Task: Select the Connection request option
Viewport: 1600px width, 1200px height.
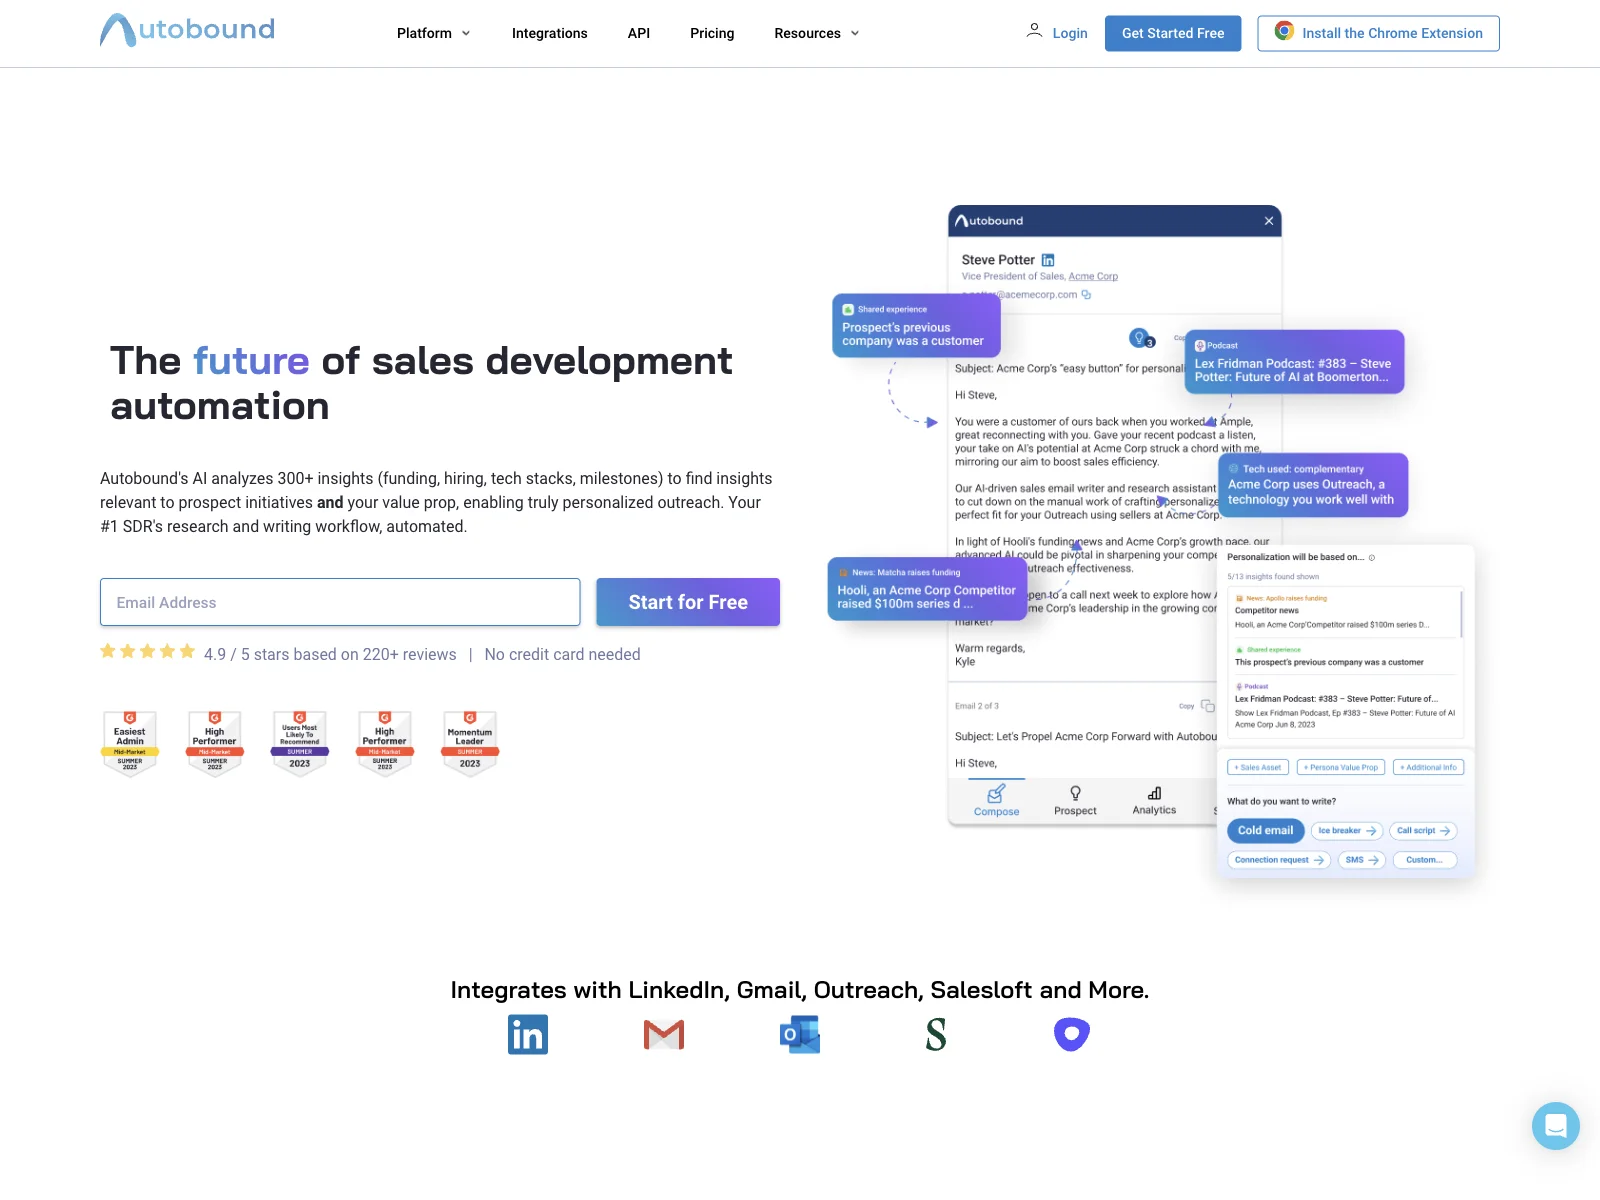Action: coord(1279,860)
